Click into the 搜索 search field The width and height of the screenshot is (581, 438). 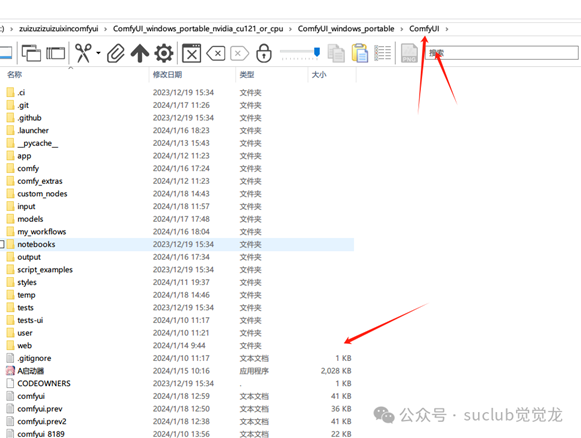pos(501,53)
